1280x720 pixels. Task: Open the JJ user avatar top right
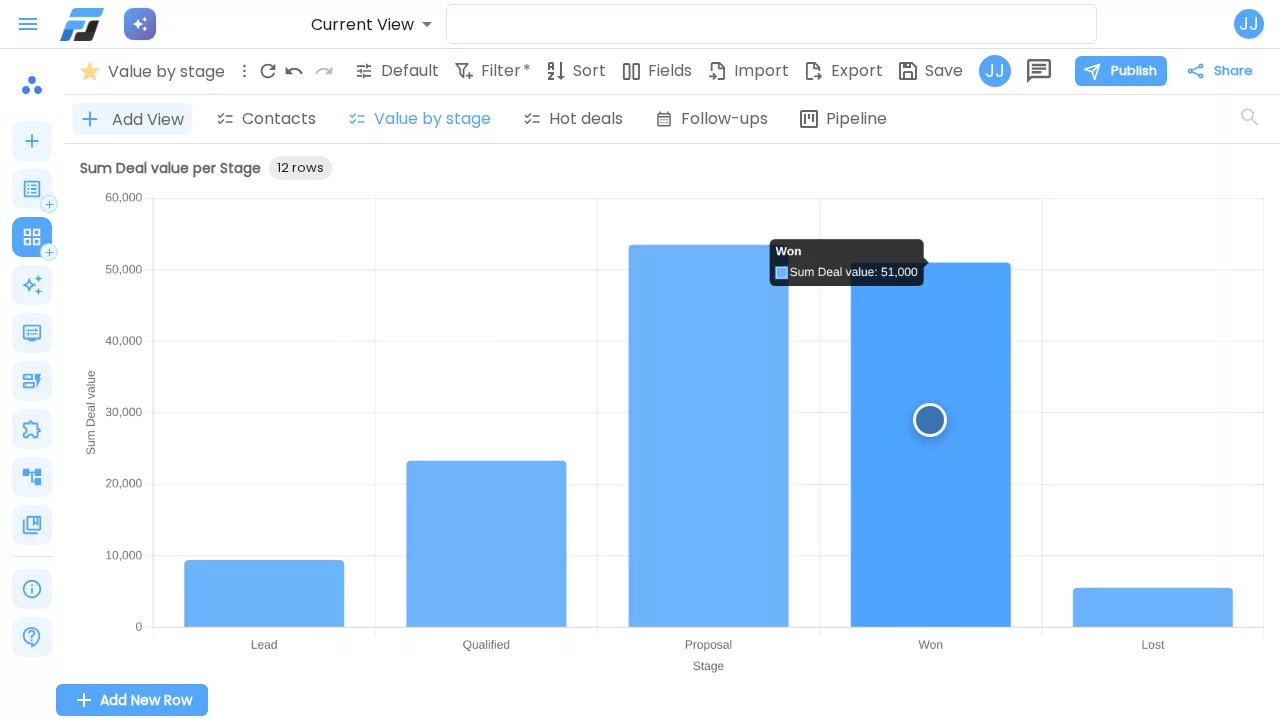pyautogui.click(x=1249, y=24)
